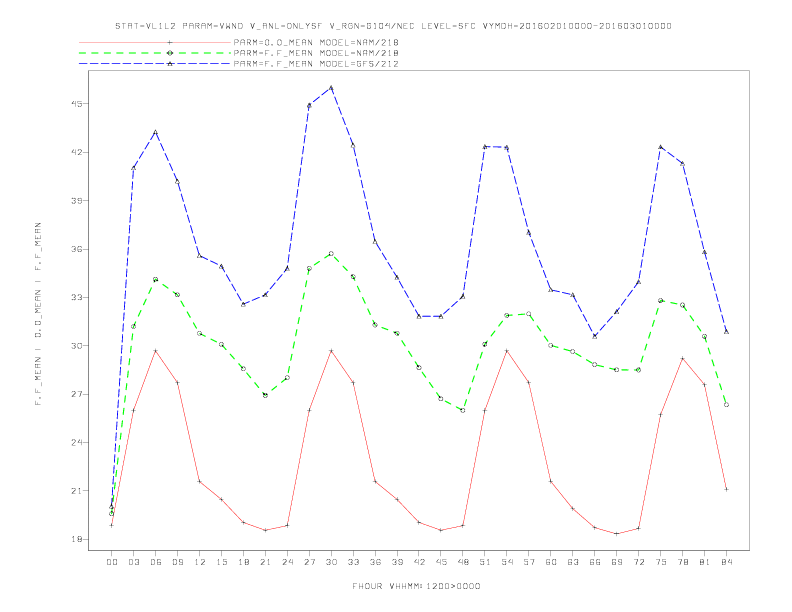792x612 pixels.
Task: Click the red solid legend line sample
Action: click(x=155, y=42)
